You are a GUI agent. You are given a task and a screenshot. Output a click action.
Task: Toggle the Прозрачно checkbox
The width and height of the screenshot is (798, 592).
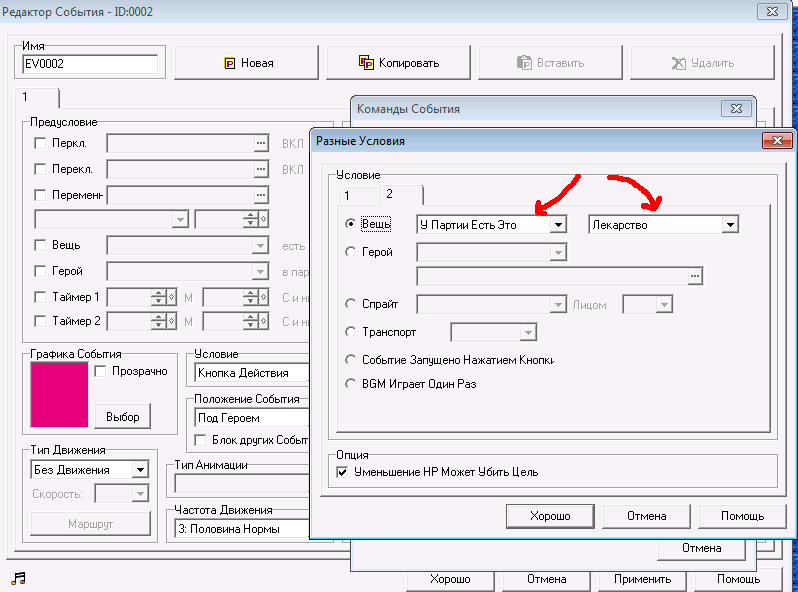click(x=100, y=371)
